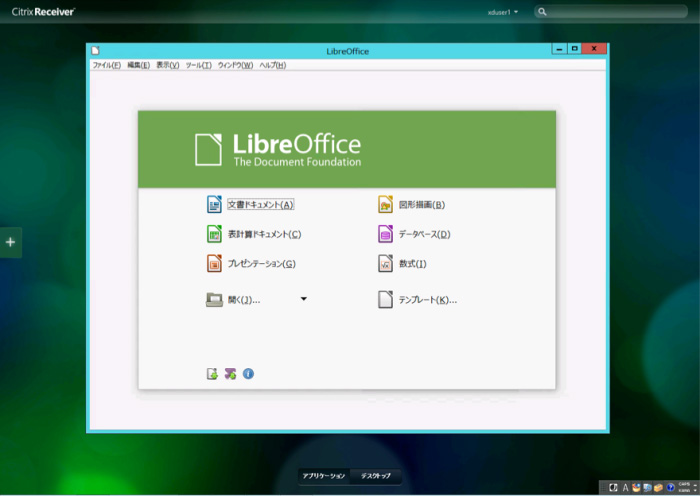Click the プレゼンテーション presentation icon
Image resolution: width=700 pixels, height=496 pixels.
pos(214,264)
